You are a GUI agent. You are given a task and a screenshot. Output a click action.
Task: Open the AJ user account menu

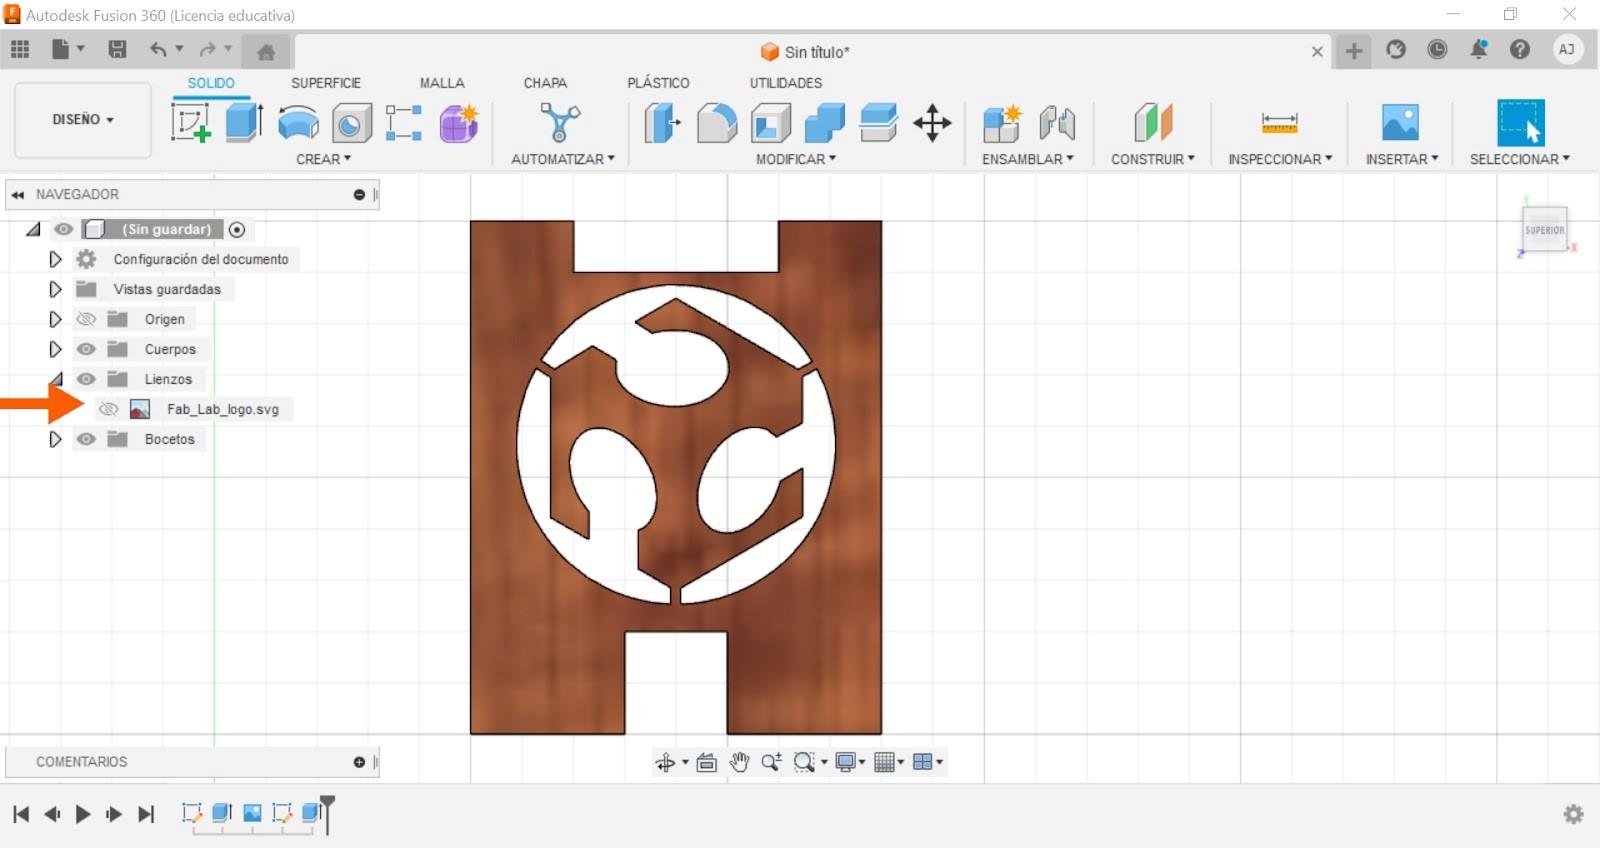click(1567, 49)
